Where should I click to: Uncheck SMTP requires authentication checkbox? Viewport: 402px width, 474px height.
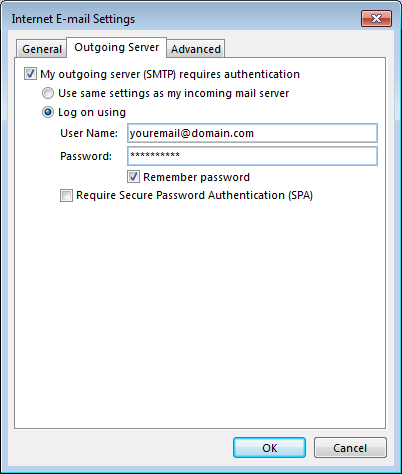pyautogui.click(x=30, y=74)
